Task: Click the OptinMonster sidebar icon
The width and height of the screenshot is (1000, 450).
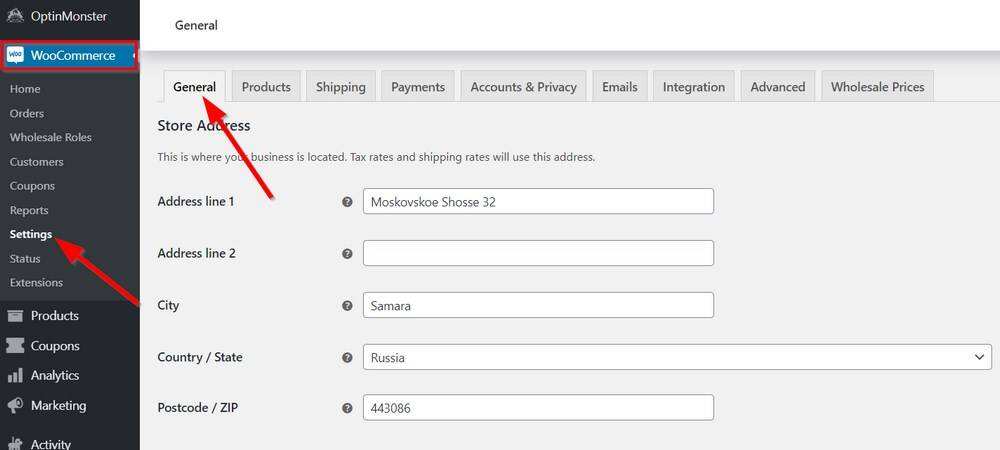Action: tap(15, 16)
